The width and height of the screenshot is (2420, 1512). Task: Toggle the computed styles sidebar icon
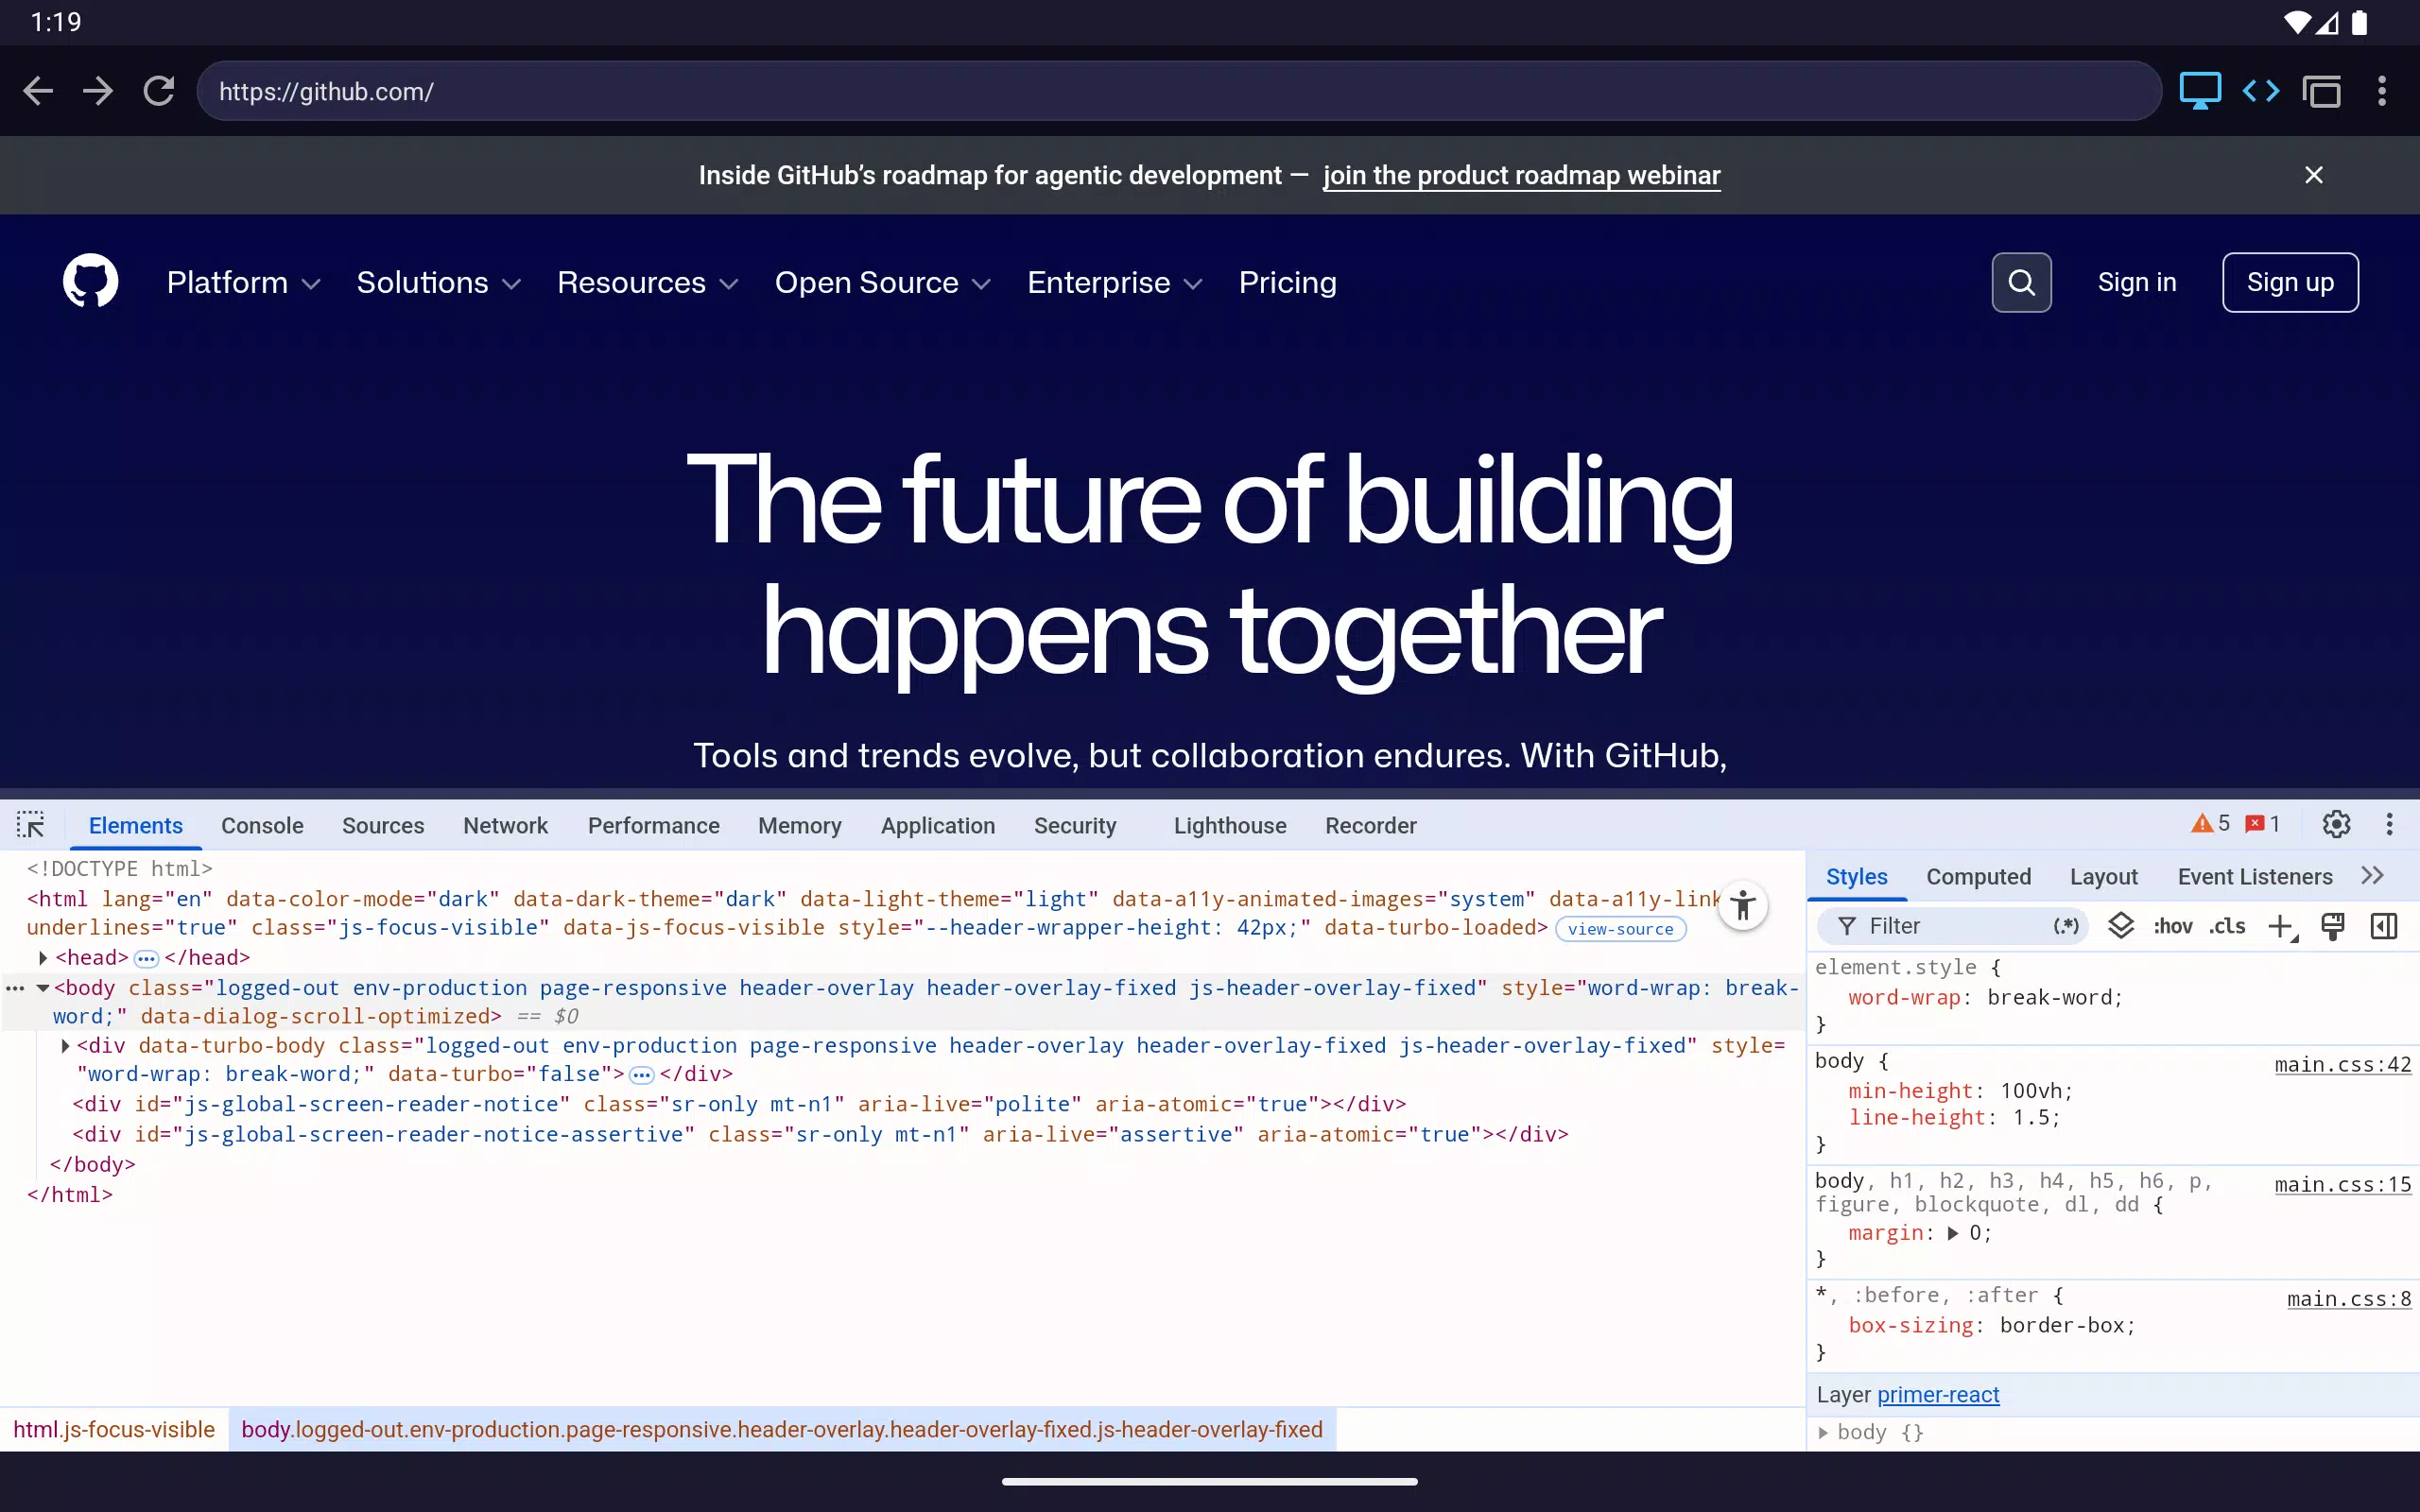pyautogui.click(x=2384, y=926)
